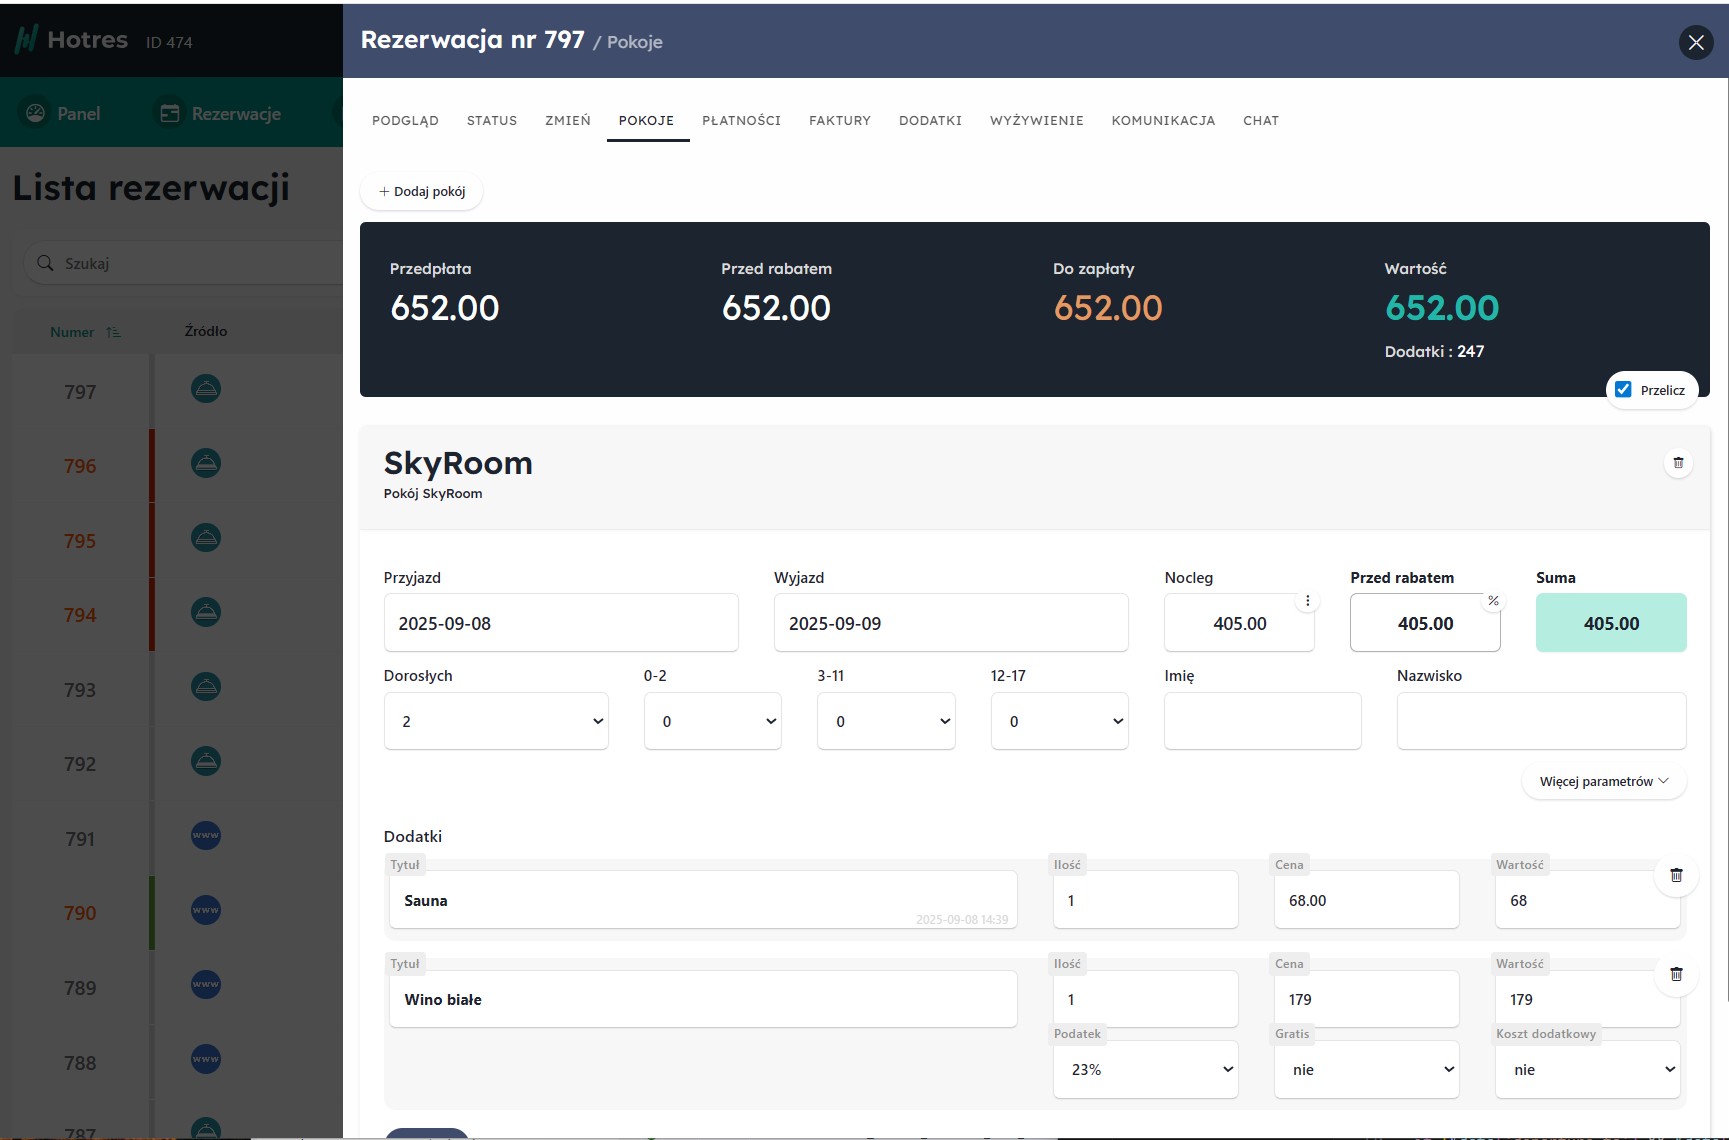The image size is (1729, 1140).
Task: Click the Hotres logo icon
Action: (26, 40)
